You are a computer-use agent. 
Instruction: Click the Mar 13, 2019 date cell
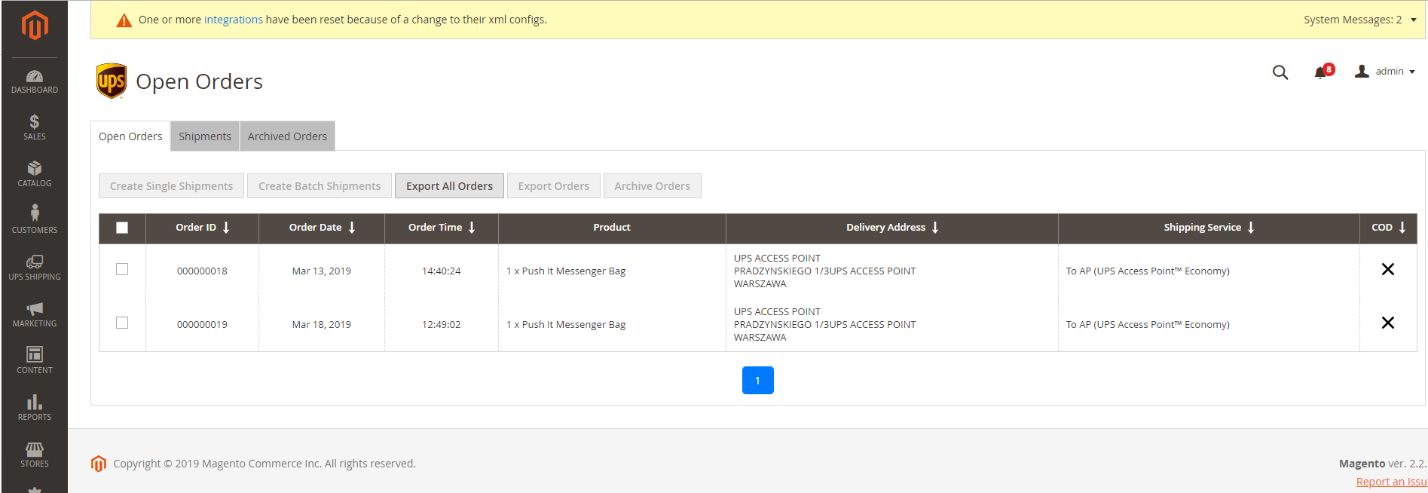[321, 270]
